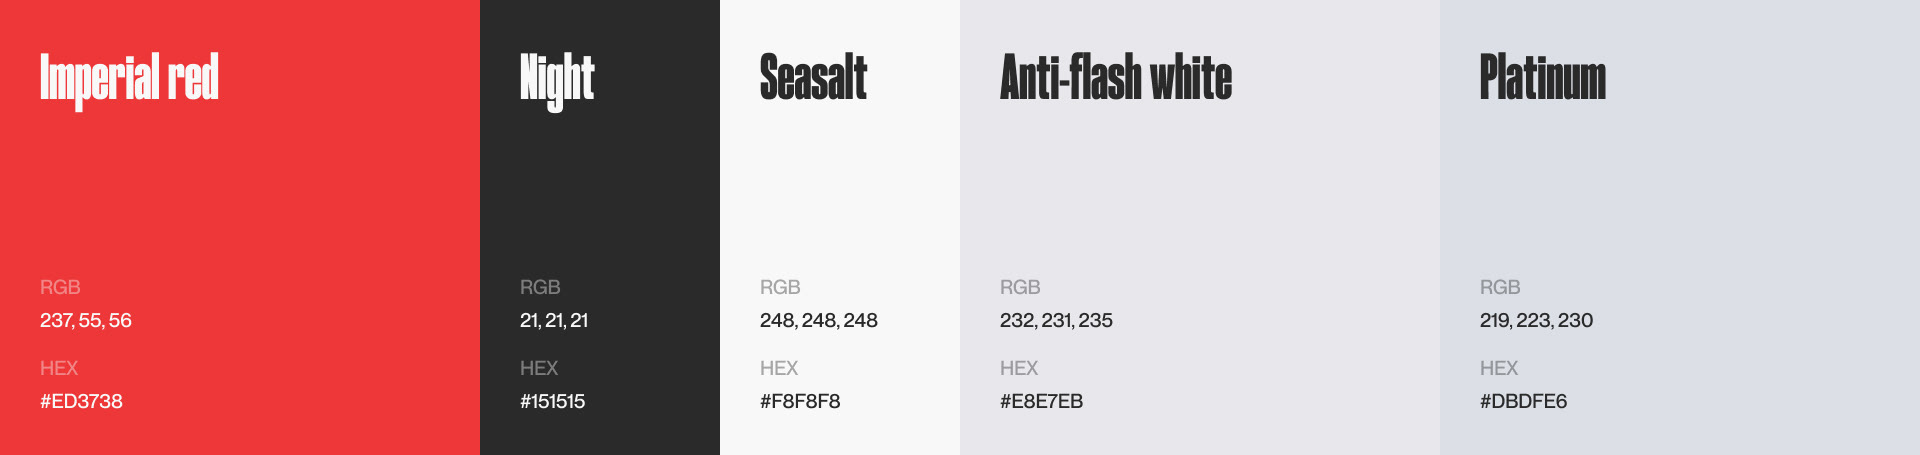The image size is (1920, 455).
Task: Click the RGB label in the Platinum swatch
Action: 1500,287
